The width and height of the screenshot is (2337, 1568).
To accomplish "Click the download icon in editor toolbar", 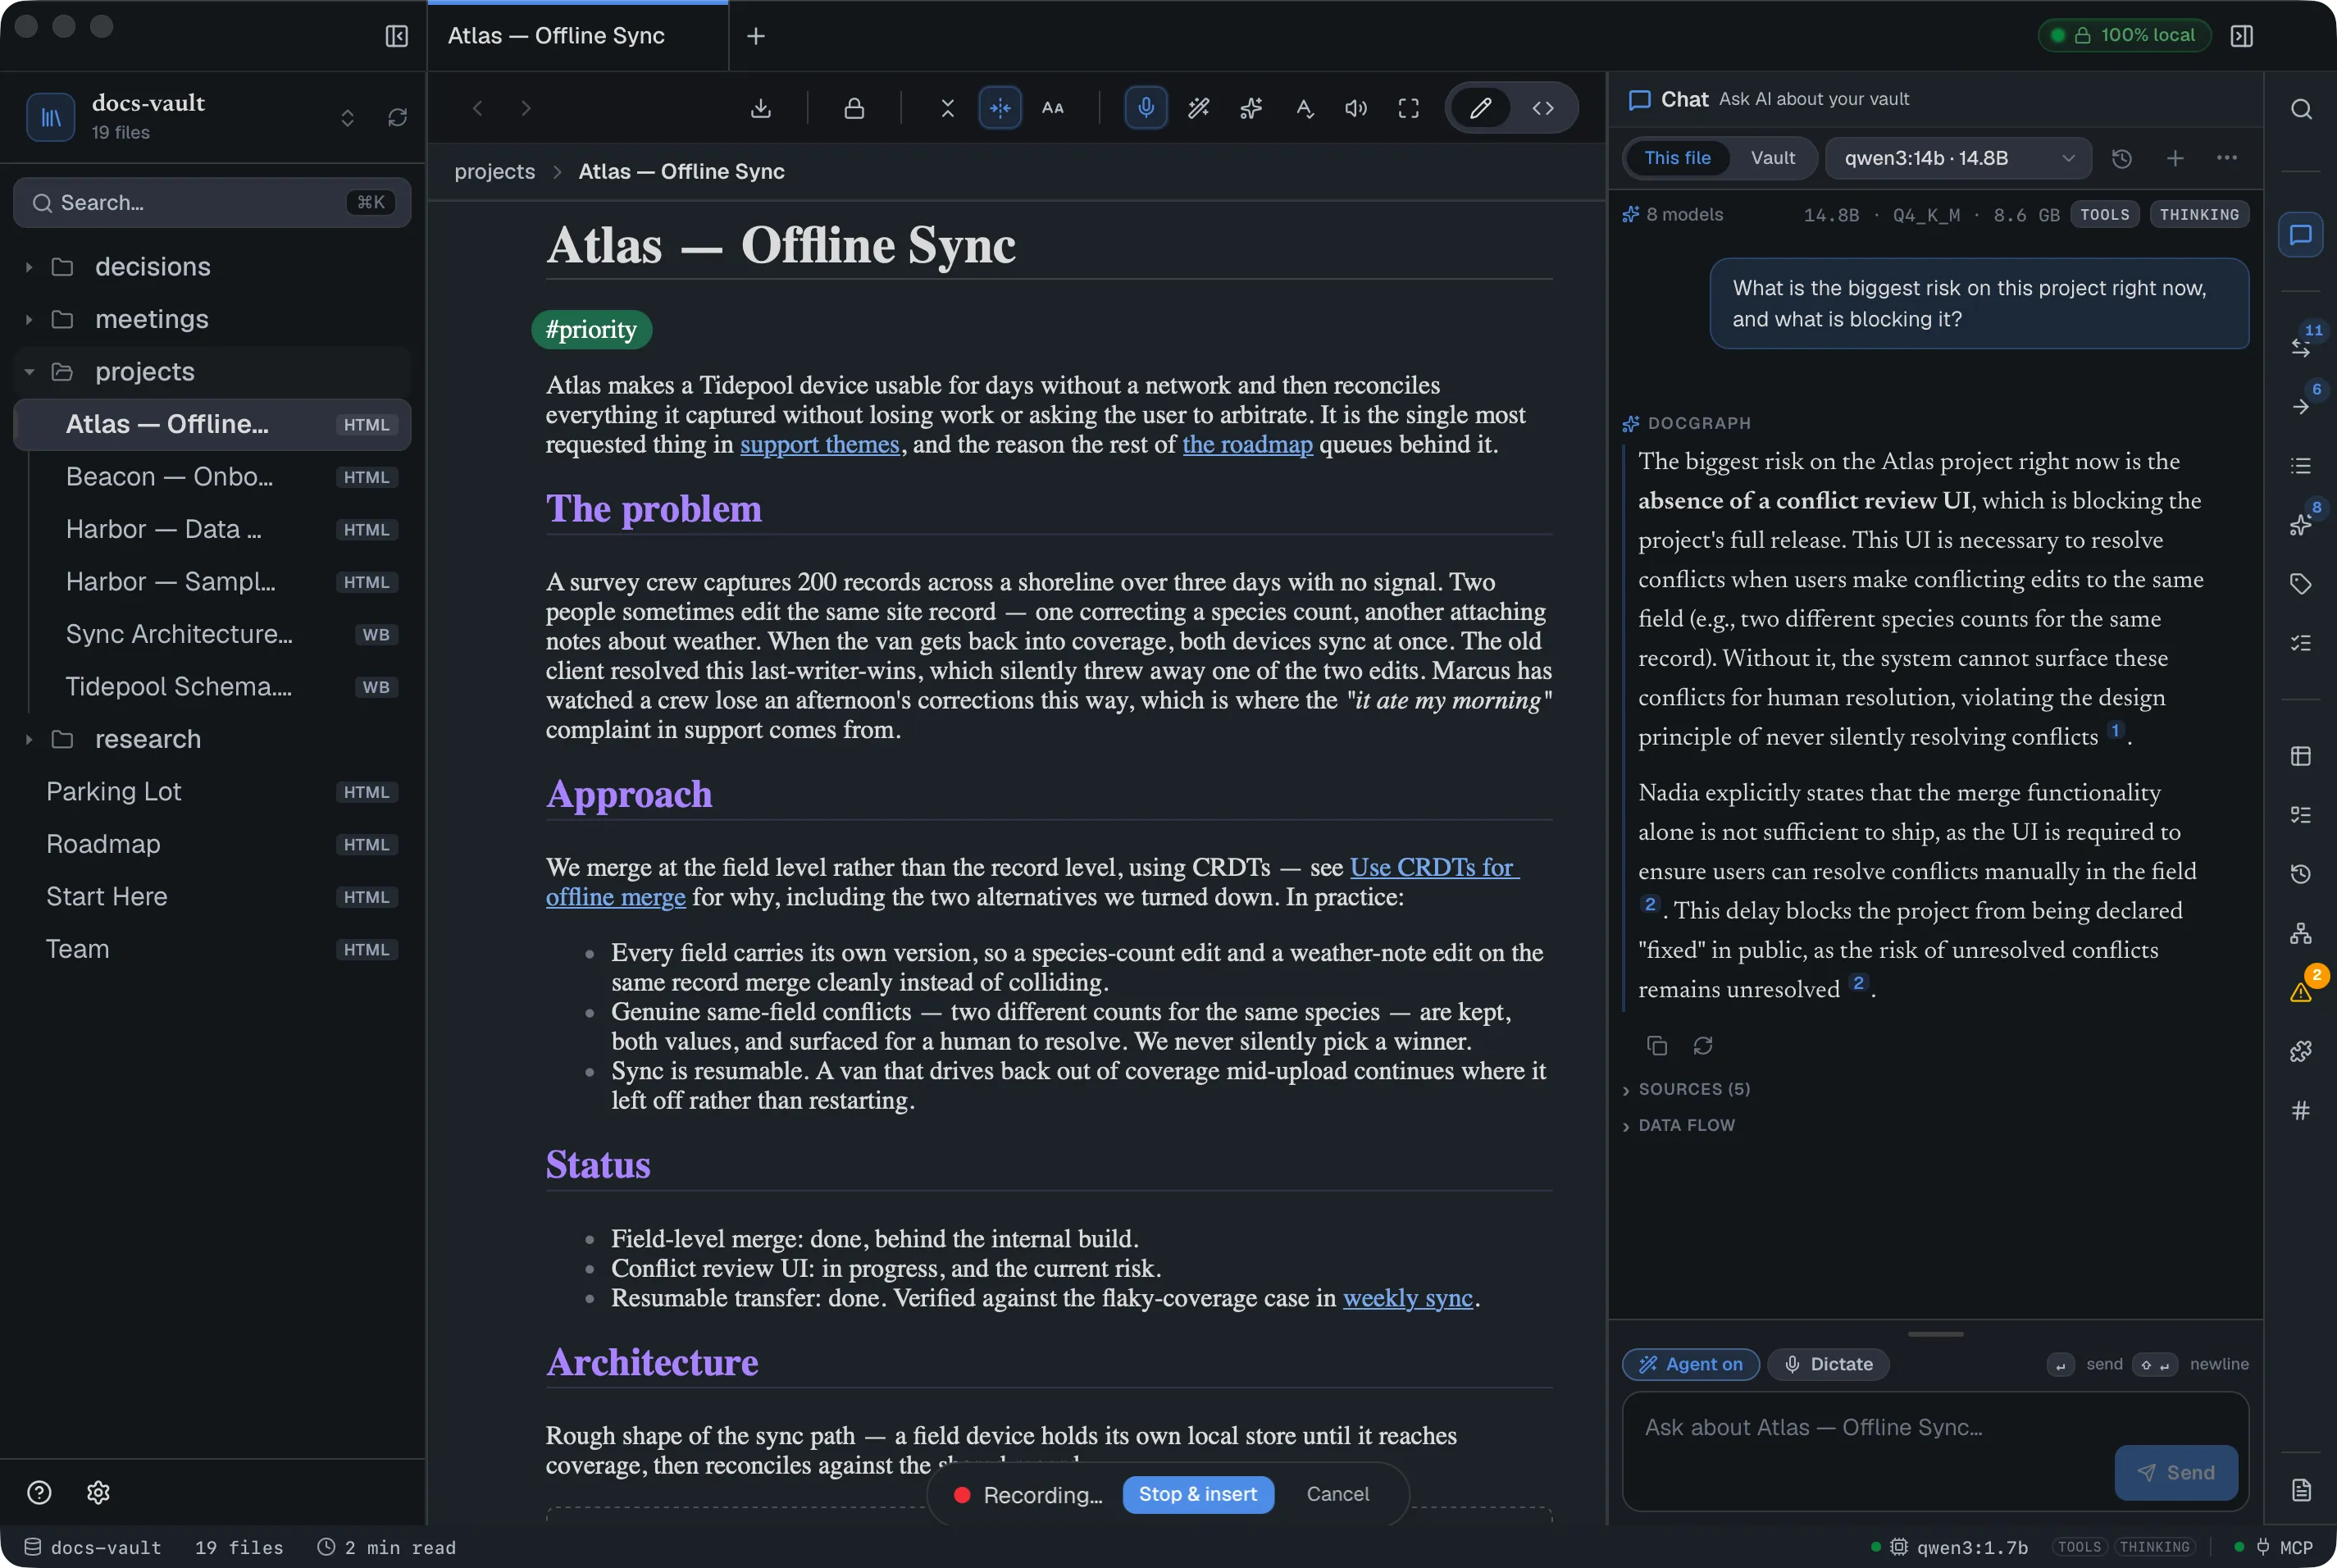I will (761, 108).
